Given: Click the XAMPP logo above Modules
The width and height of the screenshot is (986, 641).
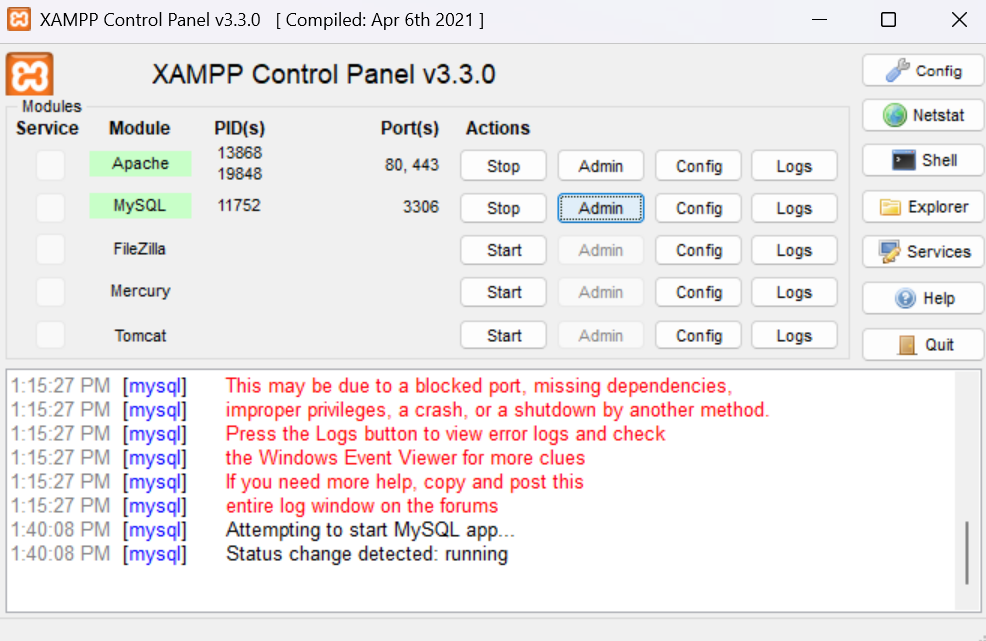Looking at the screenshot, I should coord(28,74).
